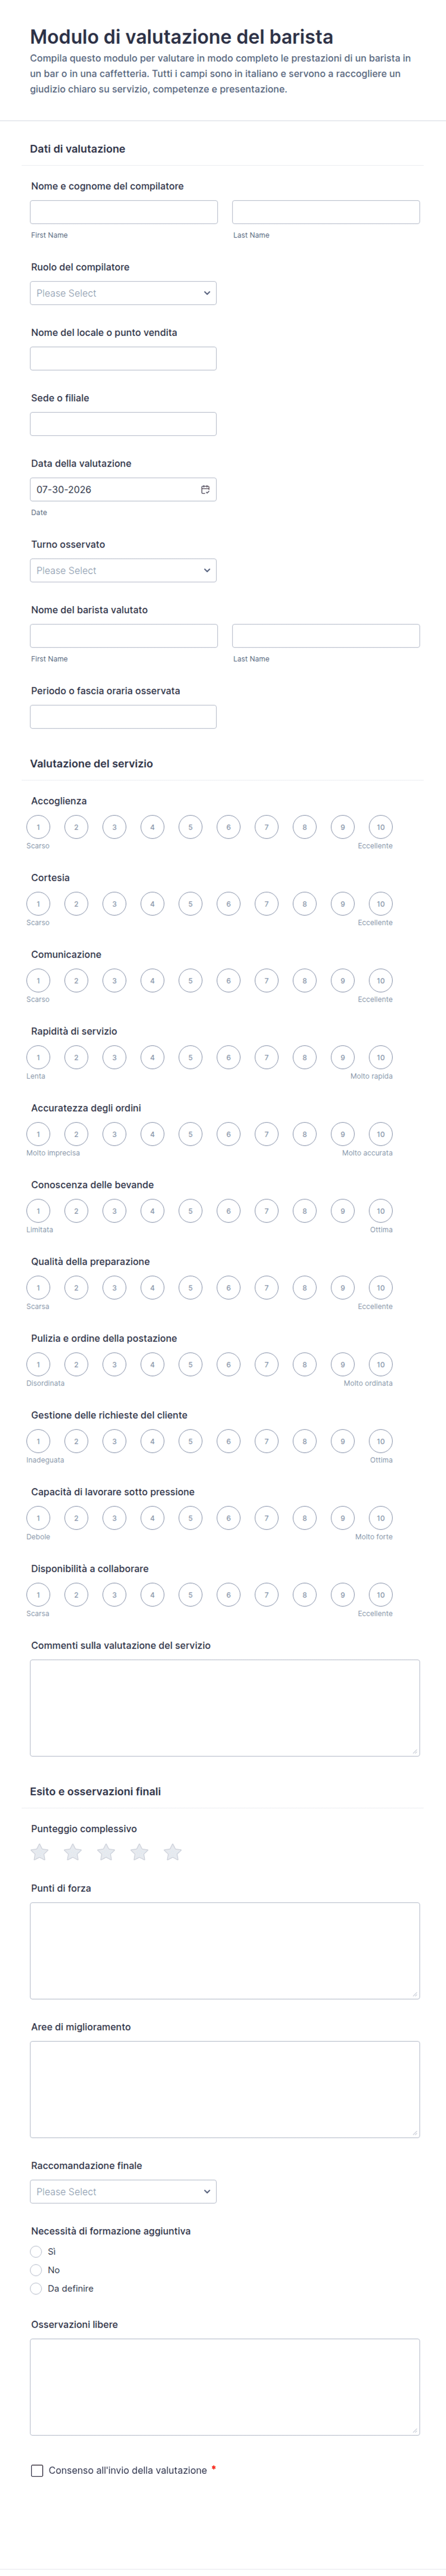
Task: Choose the Da definire radio option
Action: click(x=36, y=2288)
